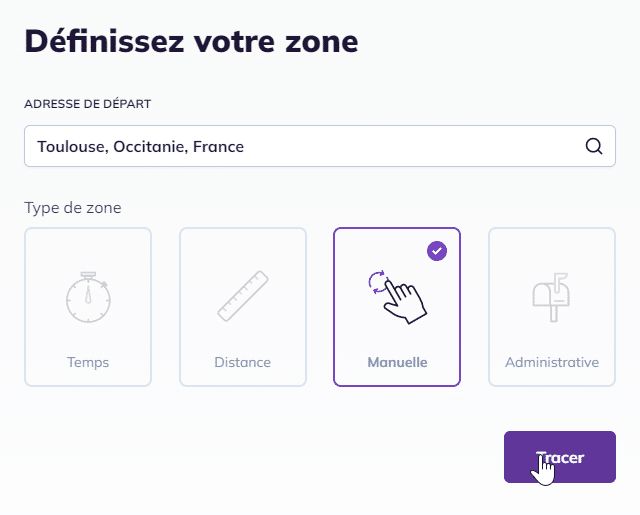
Task: Choose the Temps zone type card
Action: [88, 307]
